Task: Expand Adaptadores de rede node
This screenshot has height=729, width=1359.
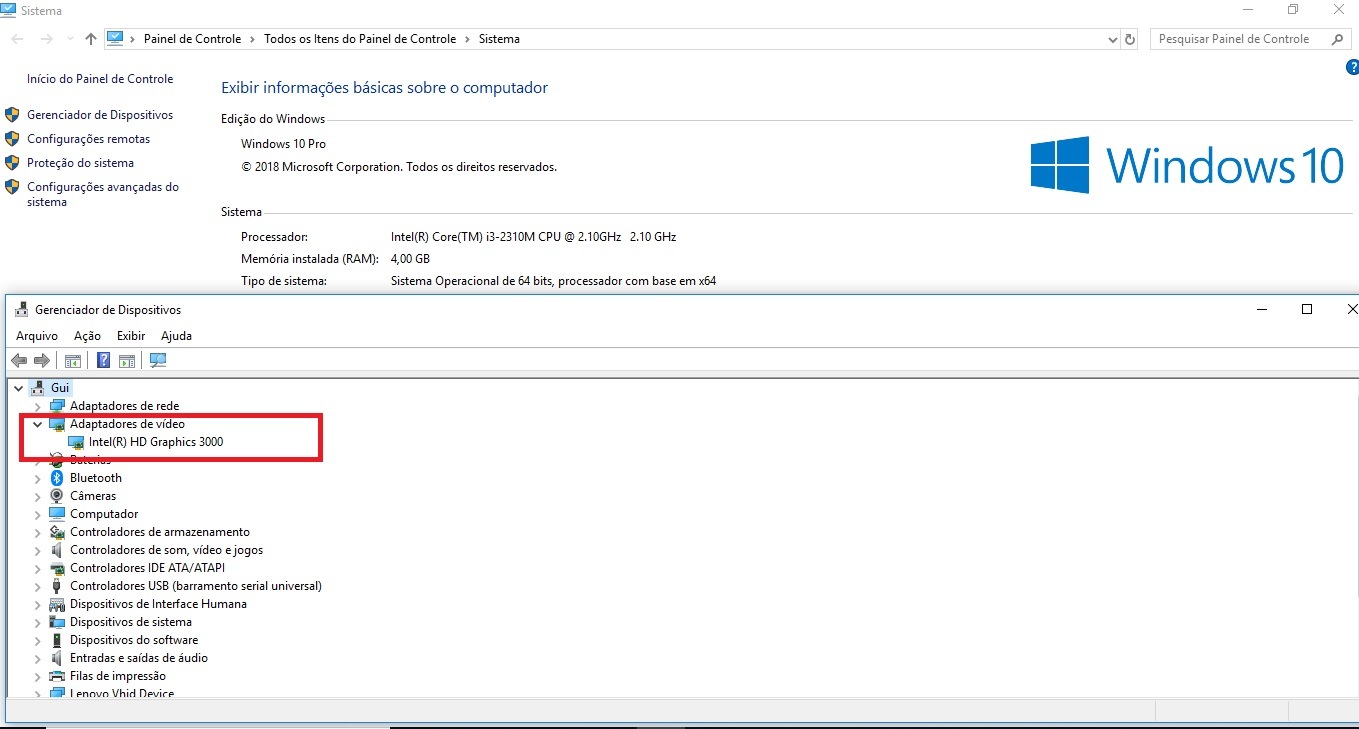Action: tap(38, 406)
